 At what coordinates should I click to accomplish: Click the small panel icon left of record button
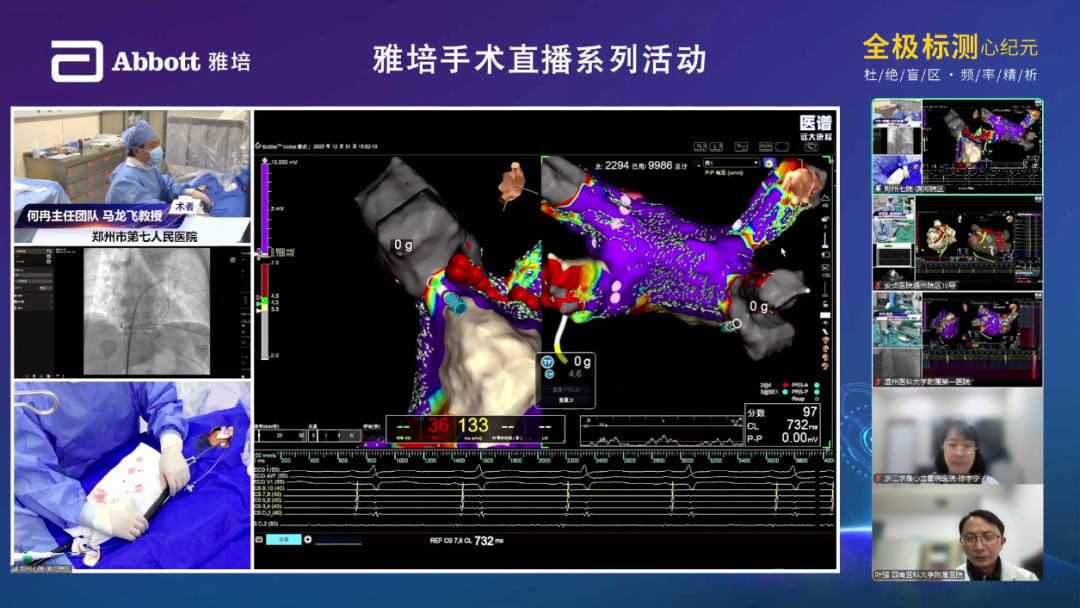click(x=260, y=540)
